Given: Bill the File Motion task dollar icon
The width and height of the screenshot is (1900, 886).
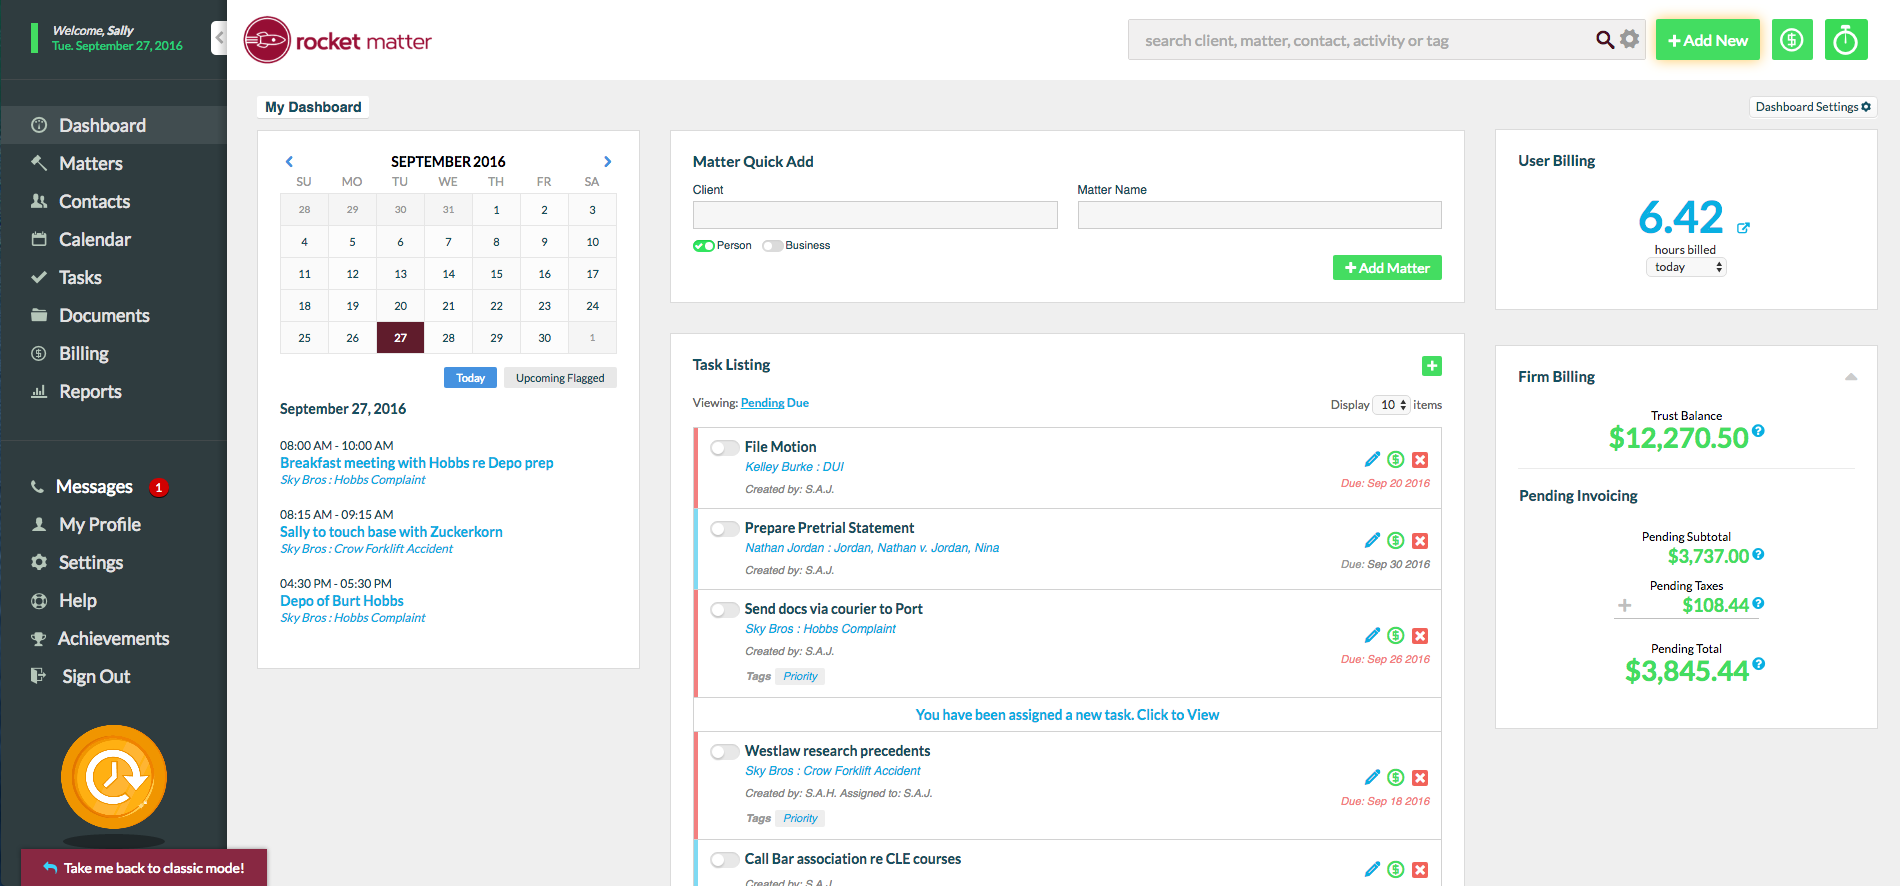Looking at the screenshot, I should 1396,460.
